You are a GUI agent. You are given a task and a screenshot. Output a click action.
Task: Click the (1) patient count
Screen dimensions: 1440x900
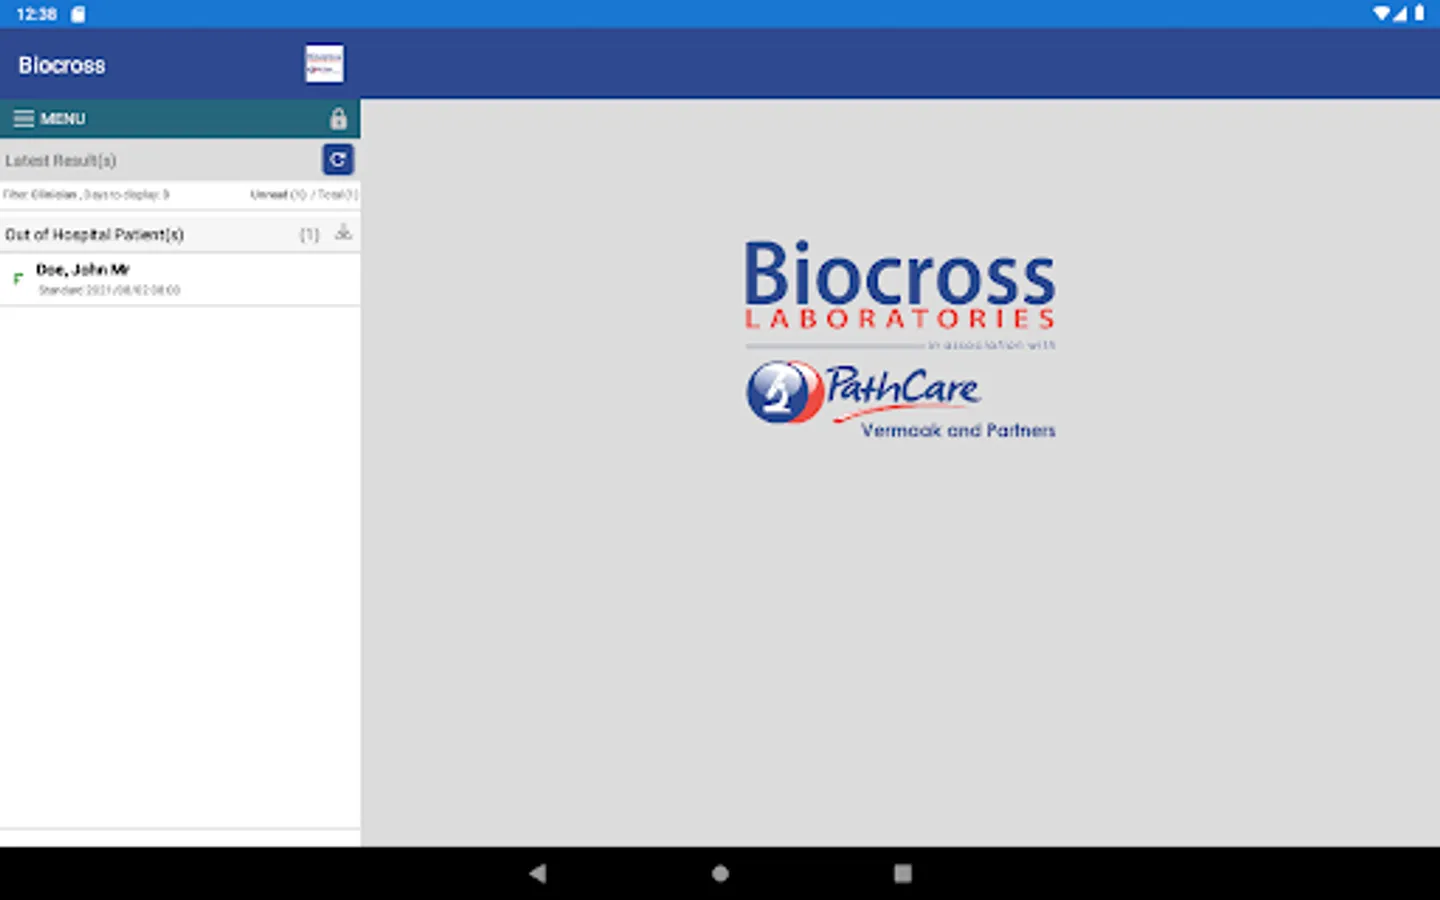point(310,234)
